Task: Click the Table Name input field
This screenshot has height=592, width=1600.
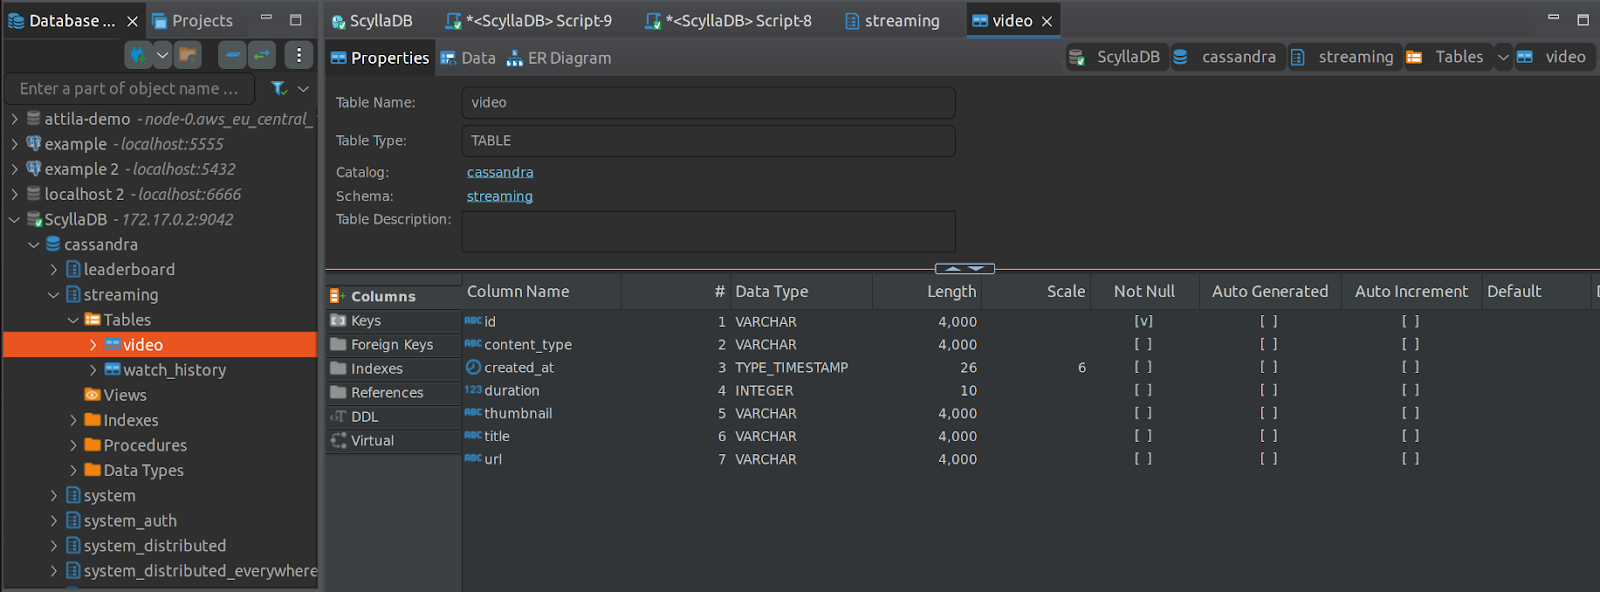Action: (708, 102)
